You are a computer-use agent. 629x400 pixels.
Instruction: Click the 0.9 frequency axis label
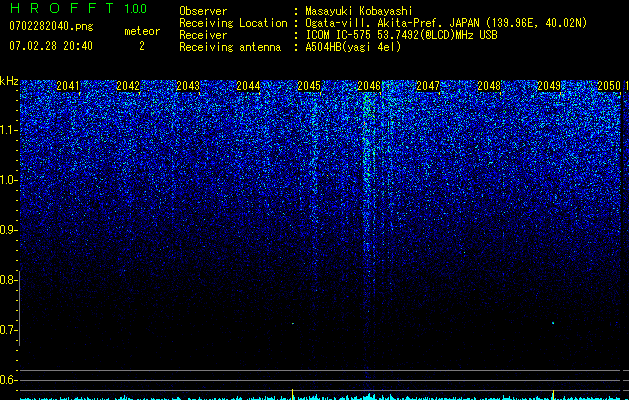pyautogui.click(x=8, y=230)
